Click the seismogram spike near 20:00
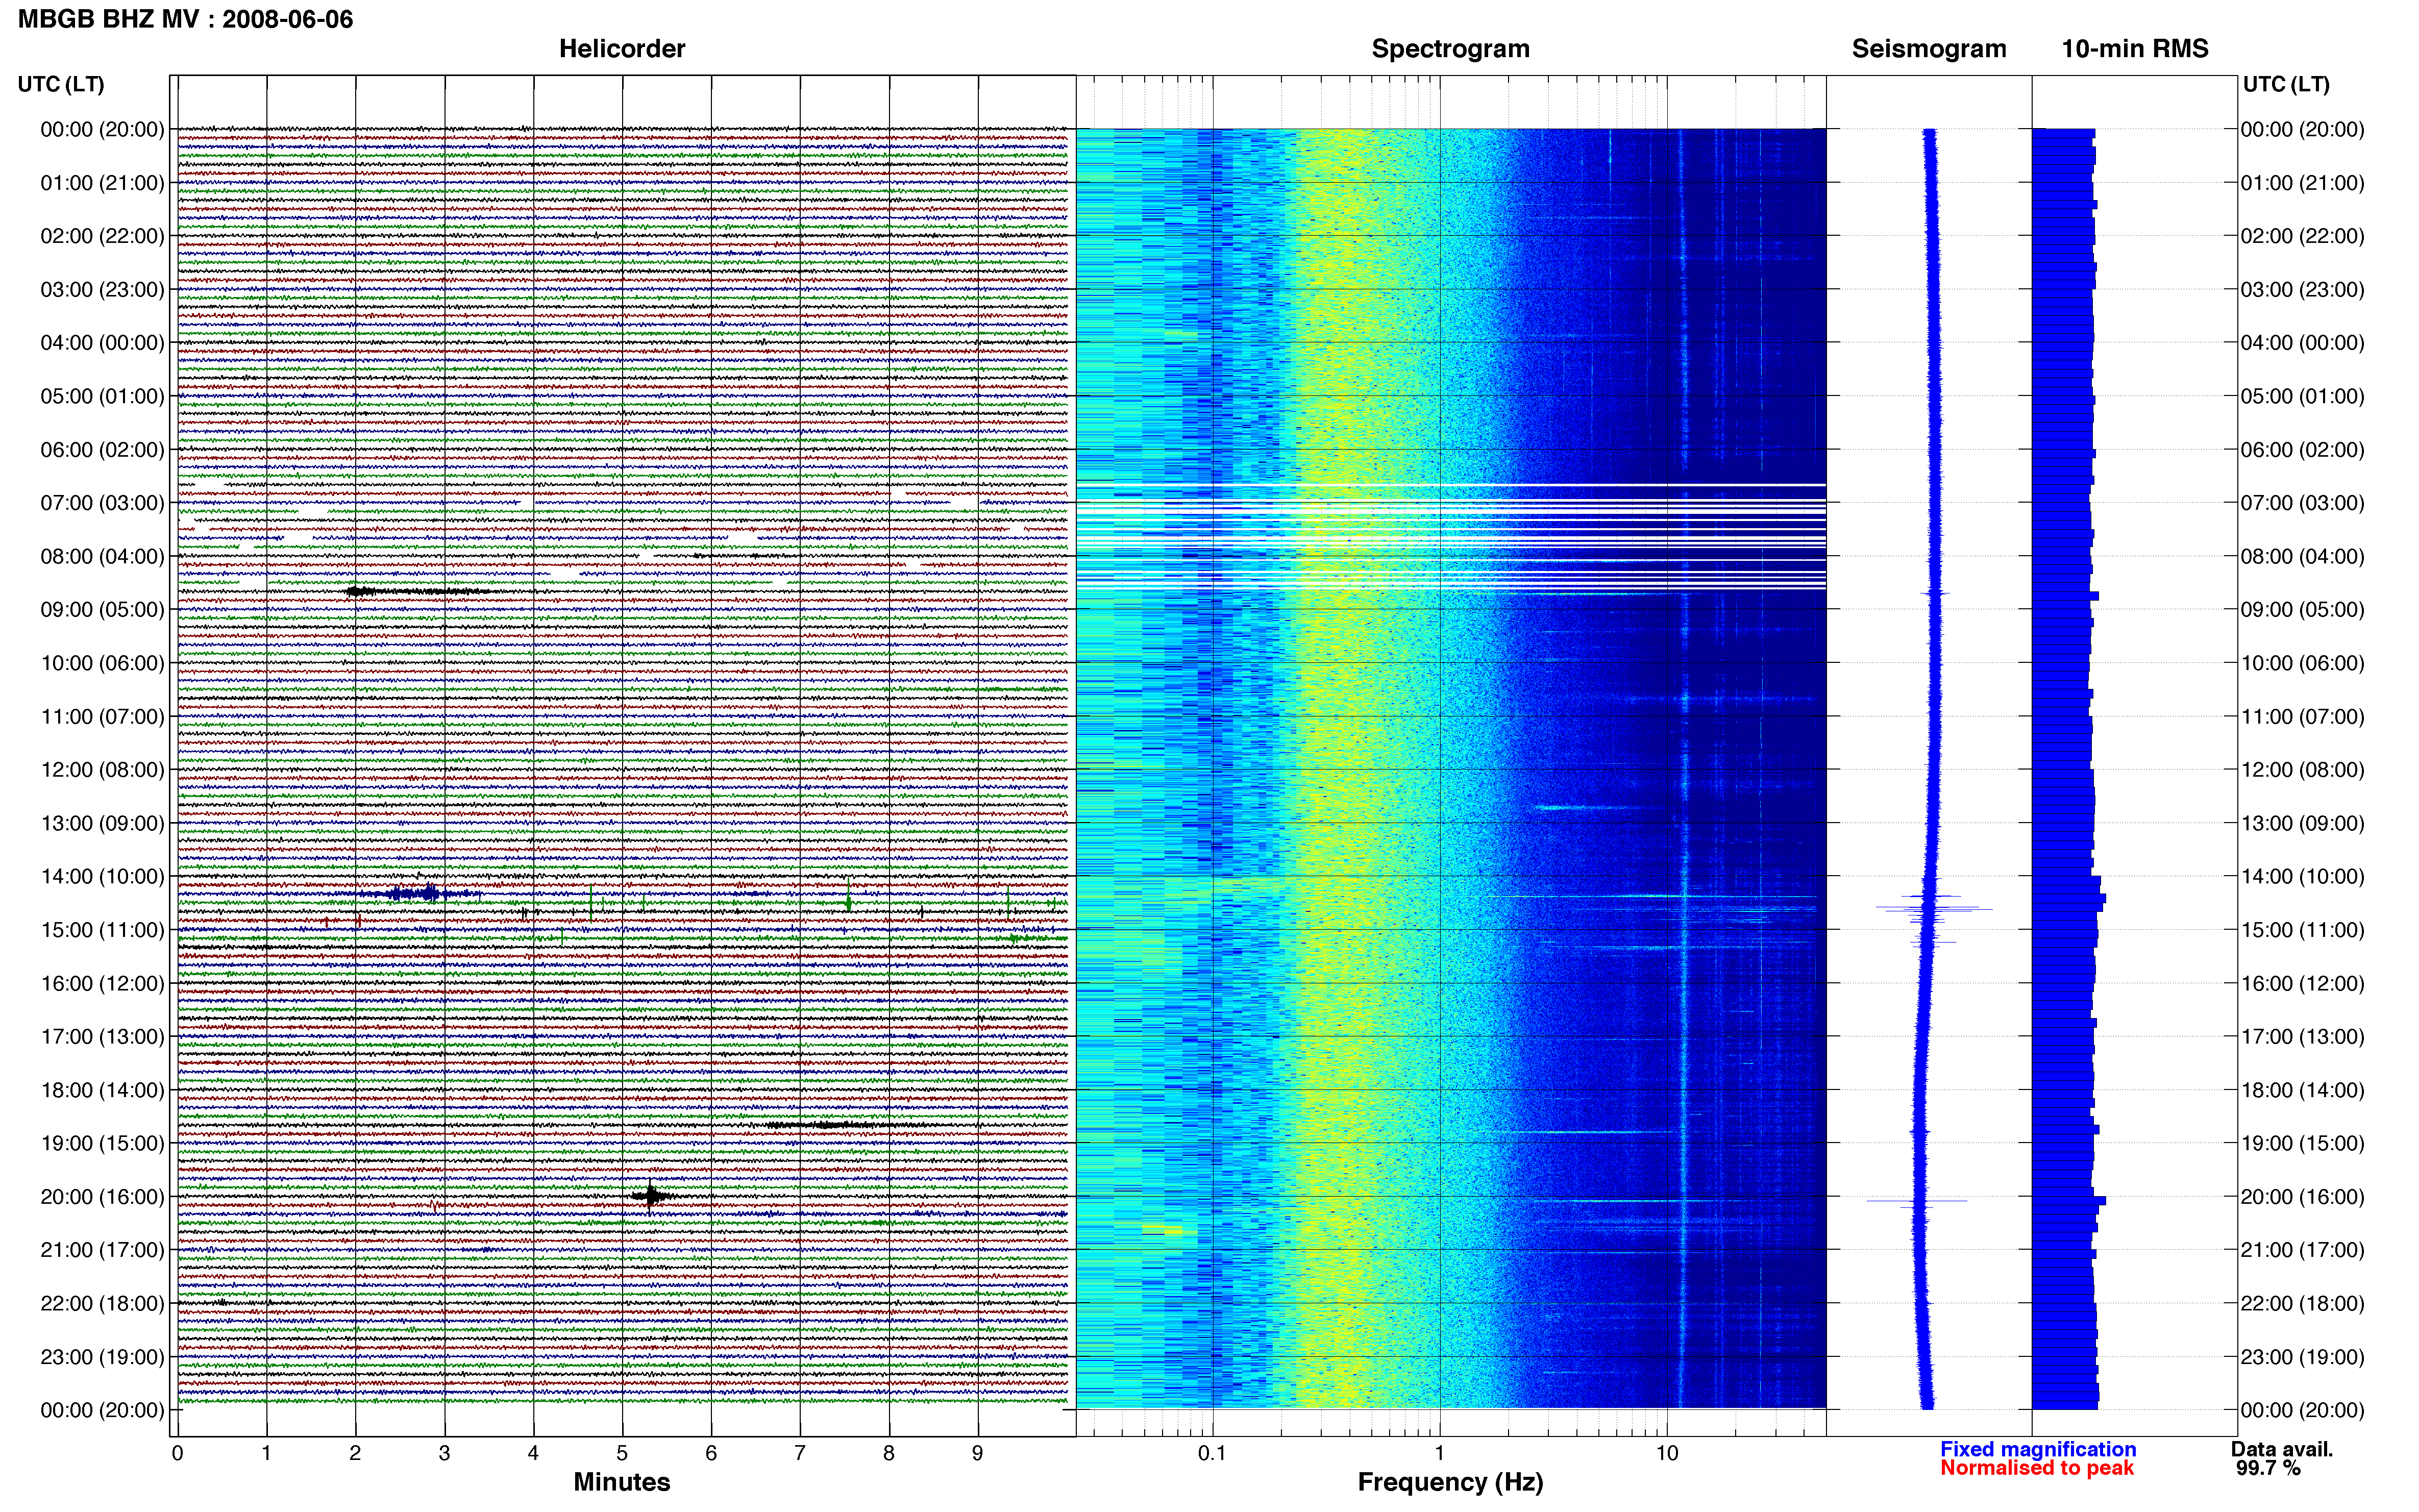Viewport: 2419px width, 1512px height. point(1917,1200)
